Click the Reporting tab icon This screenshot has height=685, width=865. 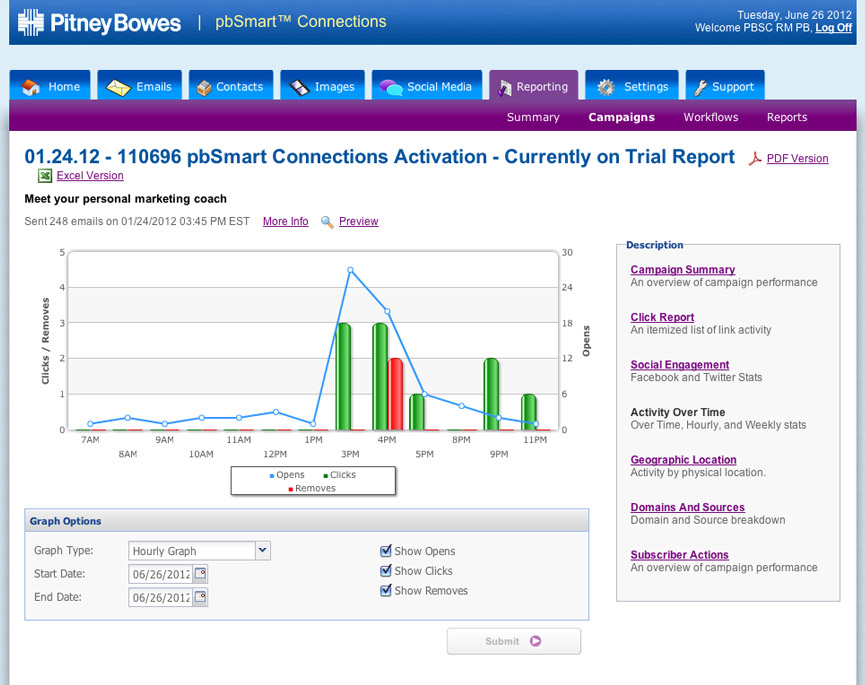[x=504, y=87]
